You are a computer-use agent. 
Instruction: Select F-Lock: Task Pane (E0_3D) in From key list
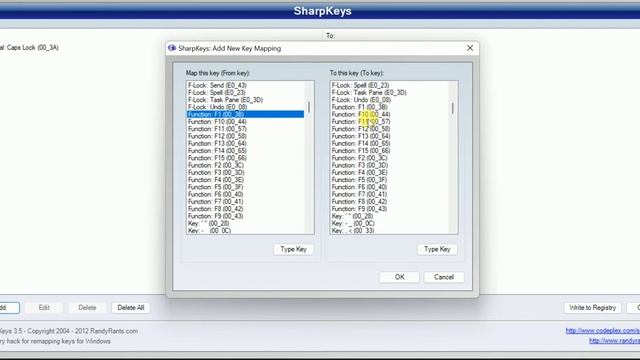[x=245, y=100]
